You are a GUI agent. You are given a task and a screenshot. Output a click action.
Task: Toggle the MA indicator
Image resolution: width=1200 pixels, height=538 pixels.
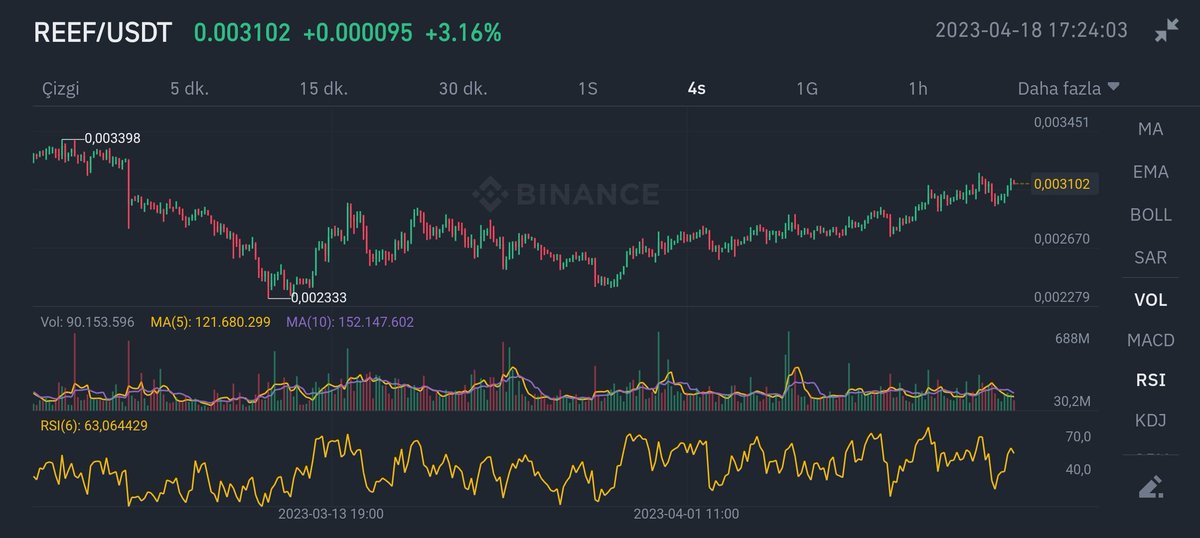tap(1150, 130)
